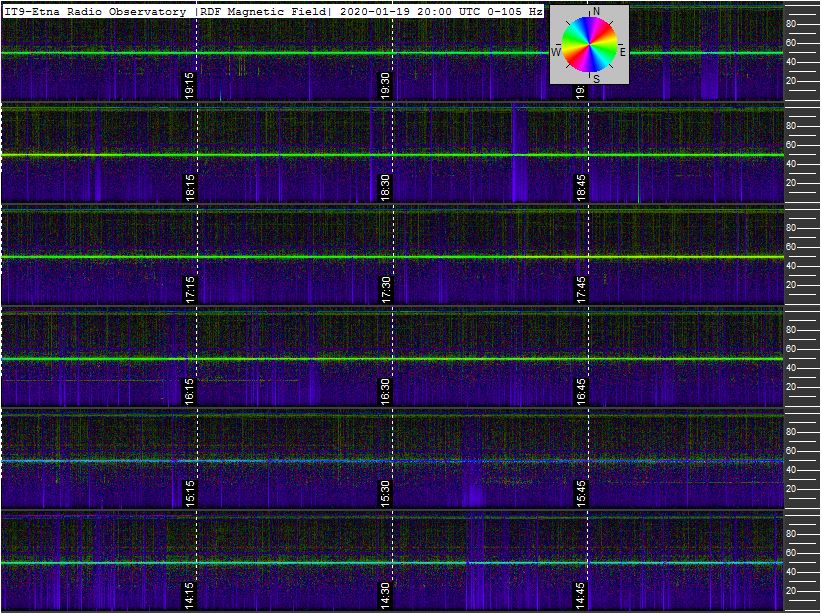
Task: Select the 18:15 time marker label
Action: tap(190, 187)
